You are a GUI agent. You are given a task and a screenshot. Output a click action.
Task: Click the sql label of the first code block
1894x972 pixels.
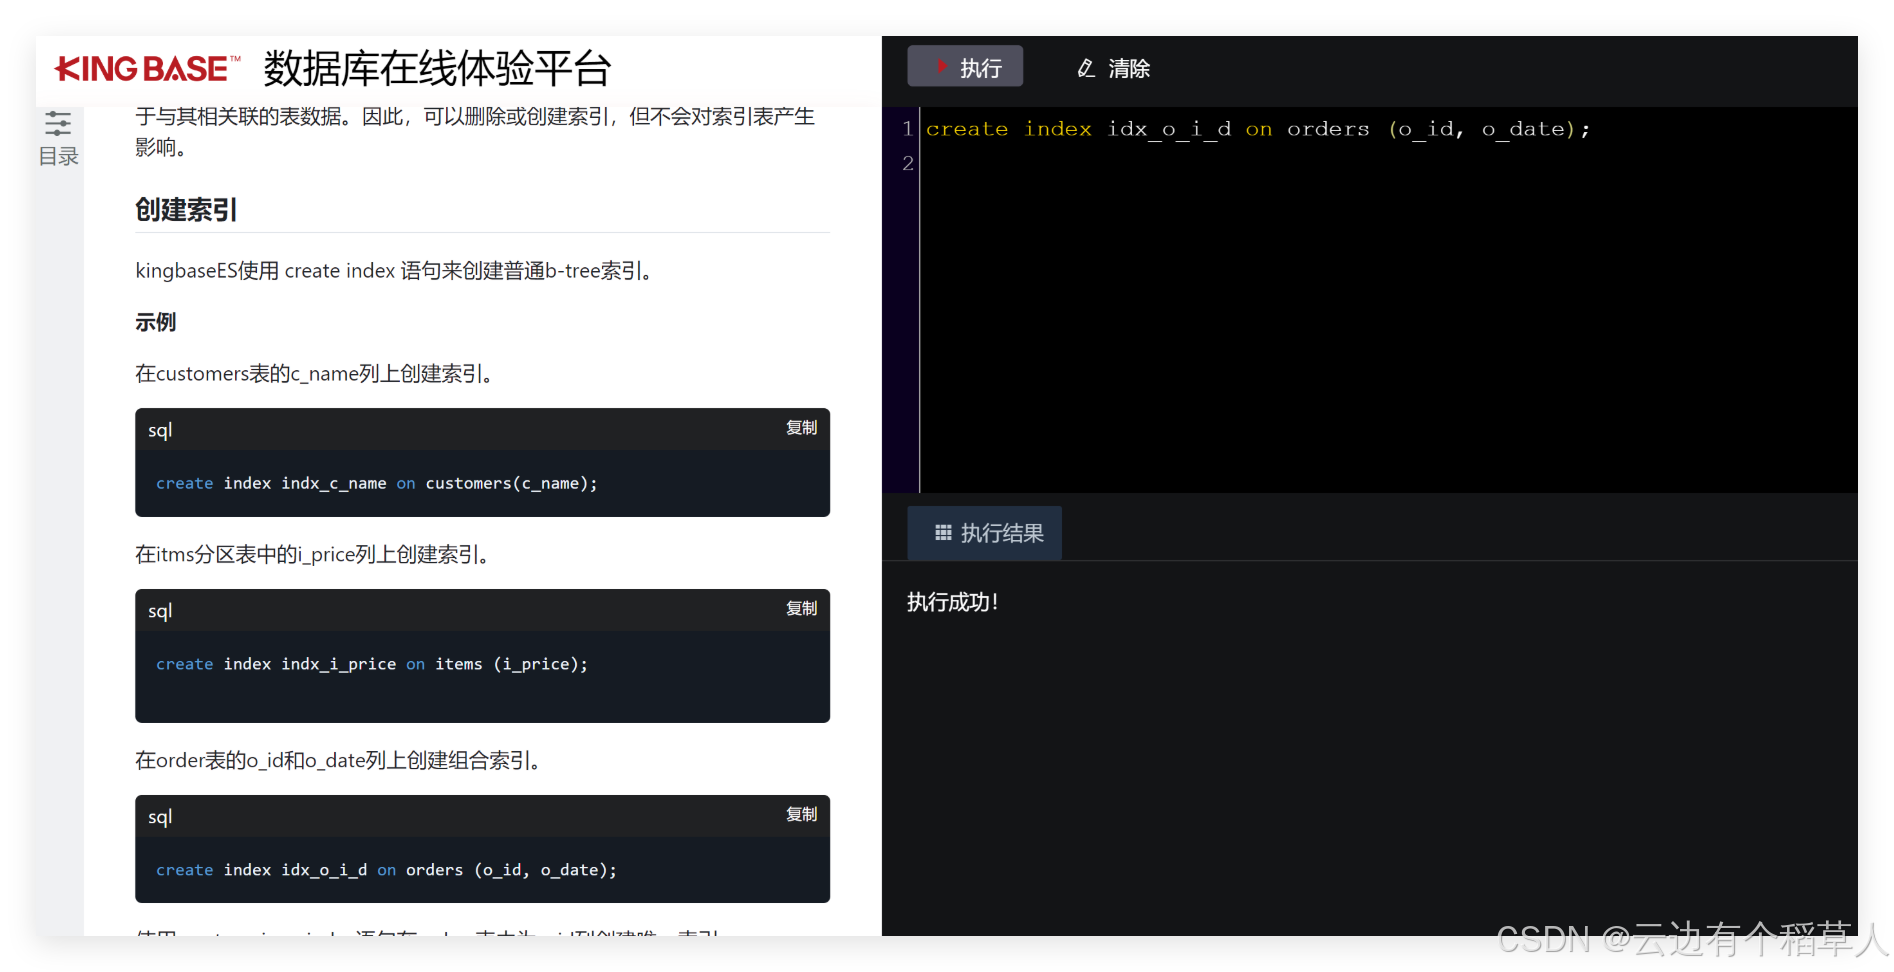pyautogui.click(x=160, y=430)
